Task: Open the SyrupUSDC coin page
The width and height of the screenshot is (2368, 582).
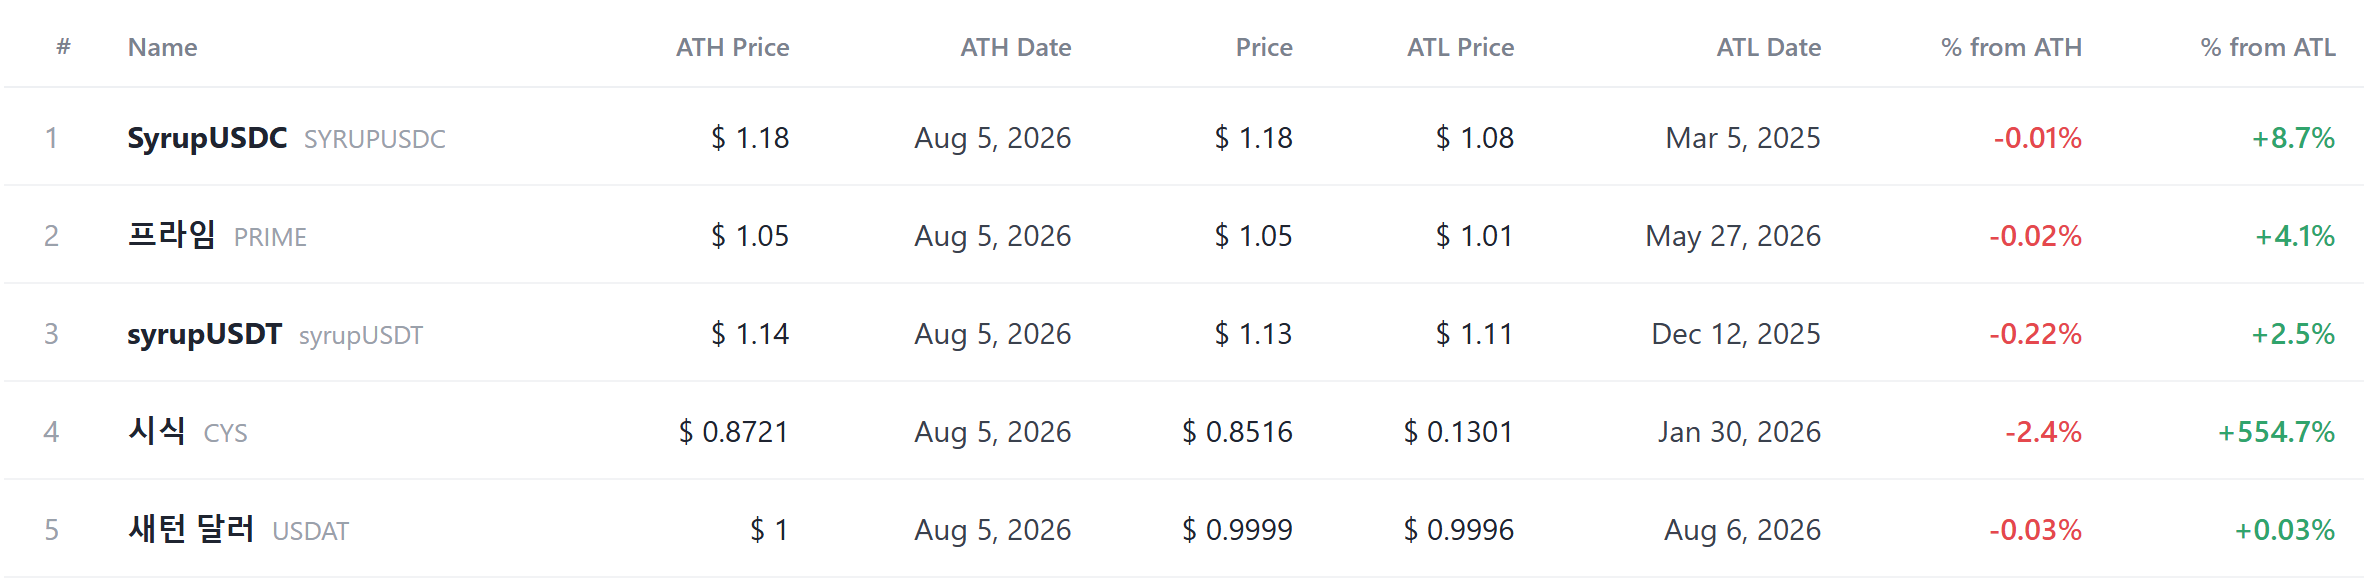Action: 207,138
